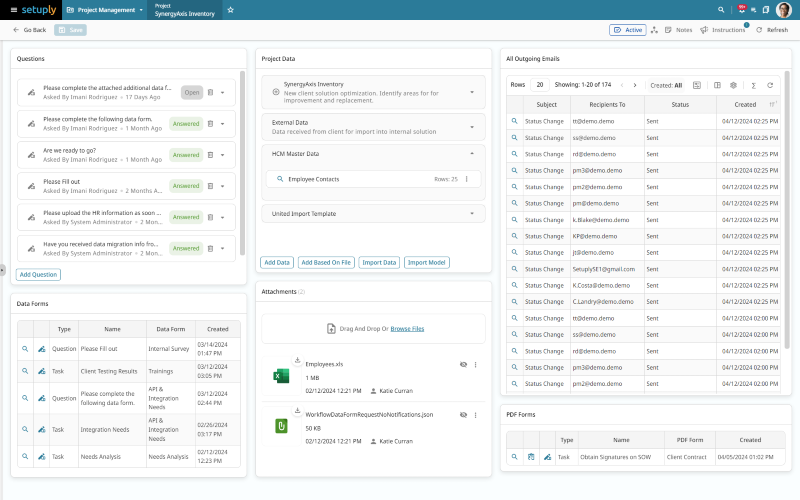Expand the 'Are we ready to go?' question

(x=222, y=155)
